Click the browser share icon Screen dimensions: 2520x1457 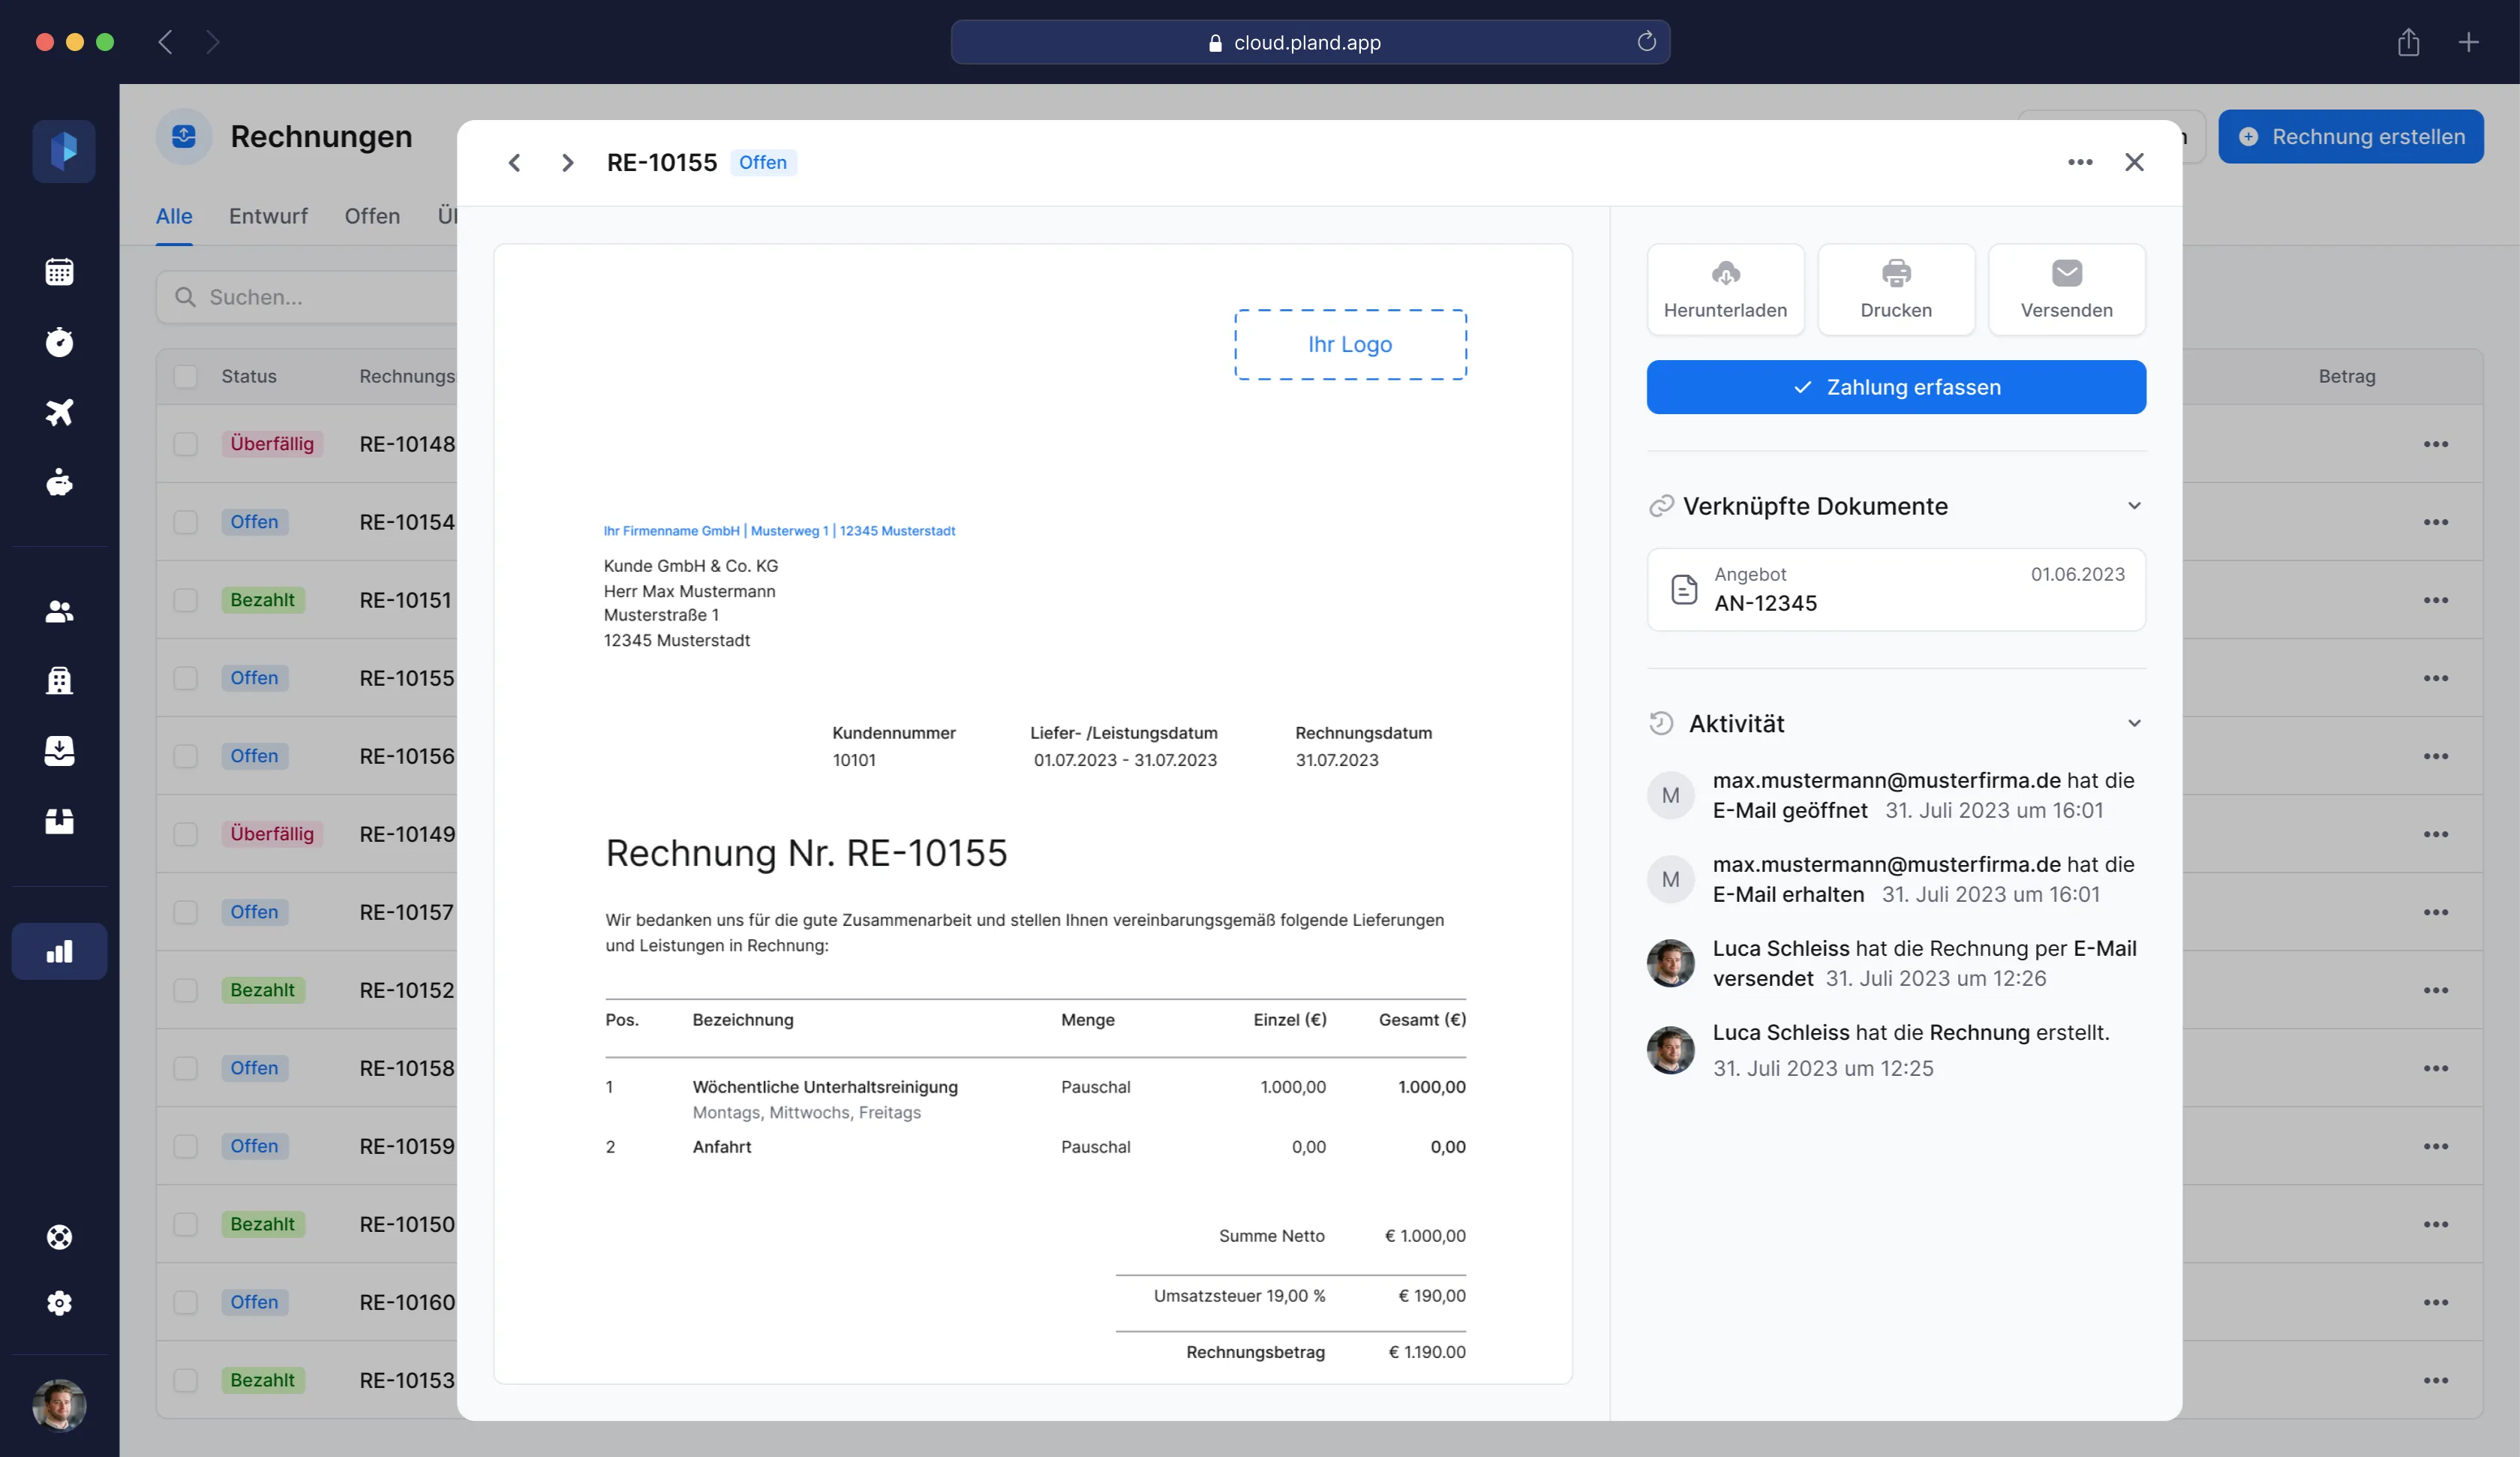(2408, 42)
